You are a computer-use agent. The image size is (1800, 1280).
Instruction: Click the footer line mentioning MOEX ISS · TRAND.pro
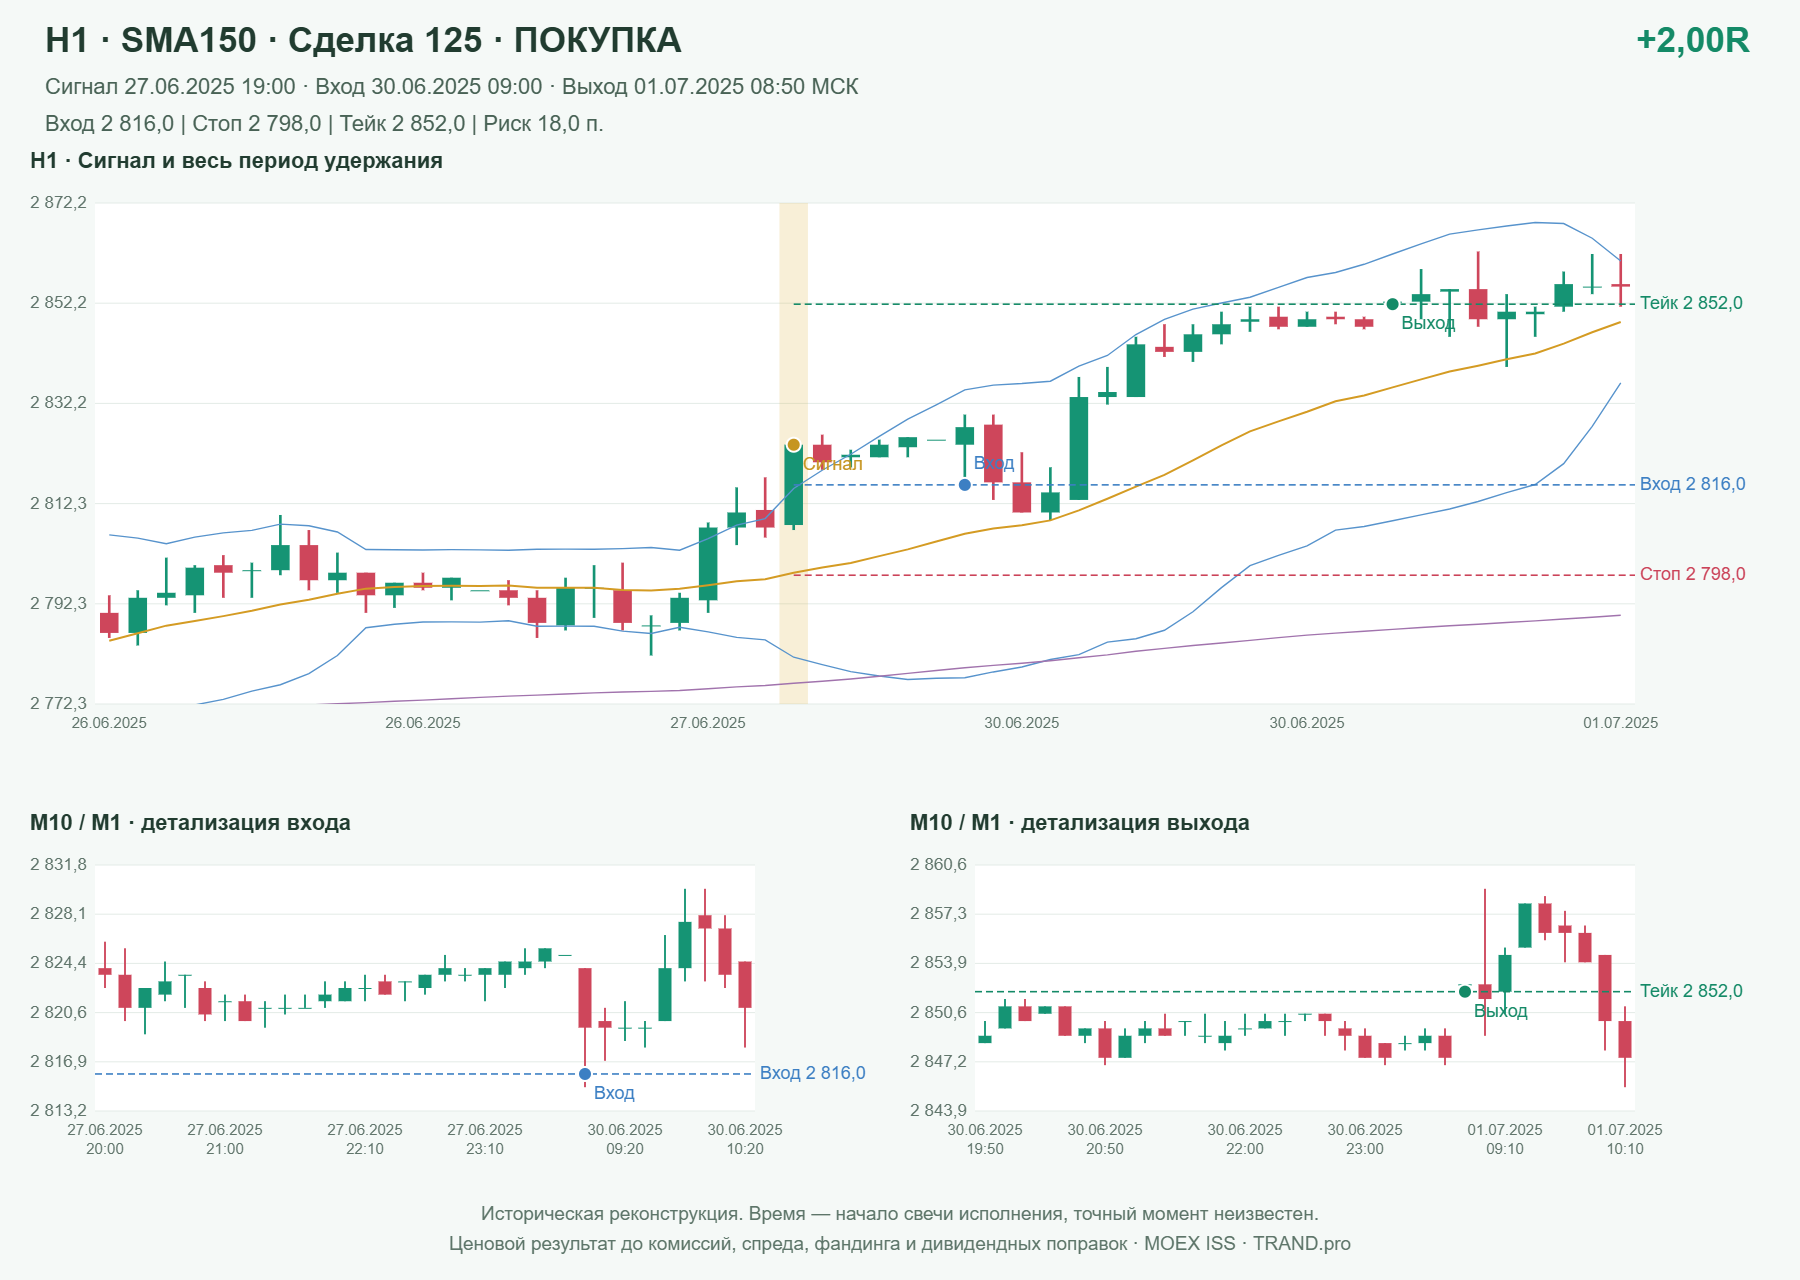coord(900,1244)
